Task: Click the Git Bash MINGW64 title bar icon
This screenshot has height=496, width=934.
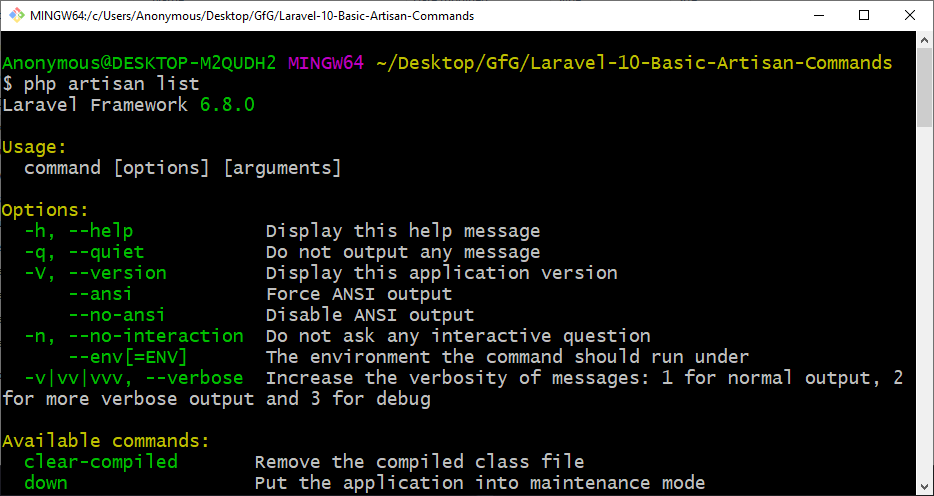Action: click(15, 15)
